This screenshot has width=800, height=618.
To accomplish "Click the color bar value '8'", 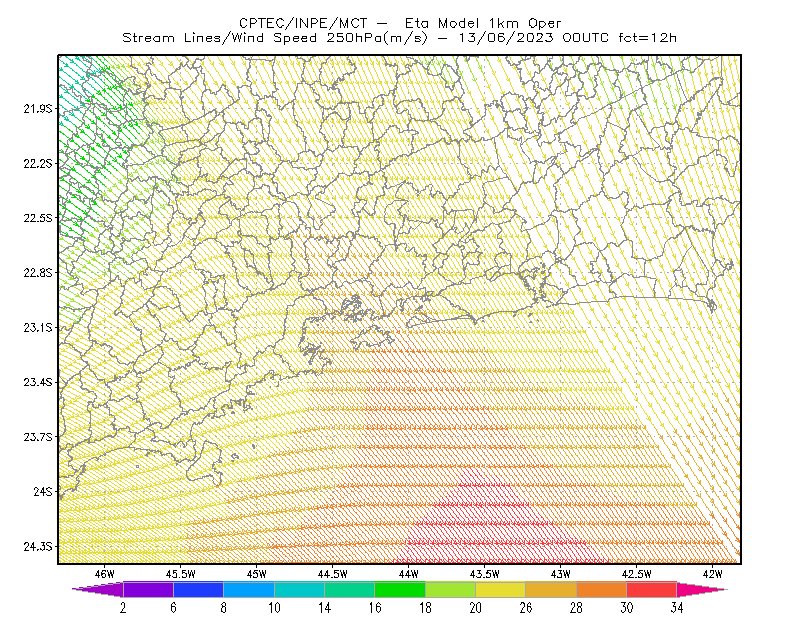I will (x=223, y=608).
